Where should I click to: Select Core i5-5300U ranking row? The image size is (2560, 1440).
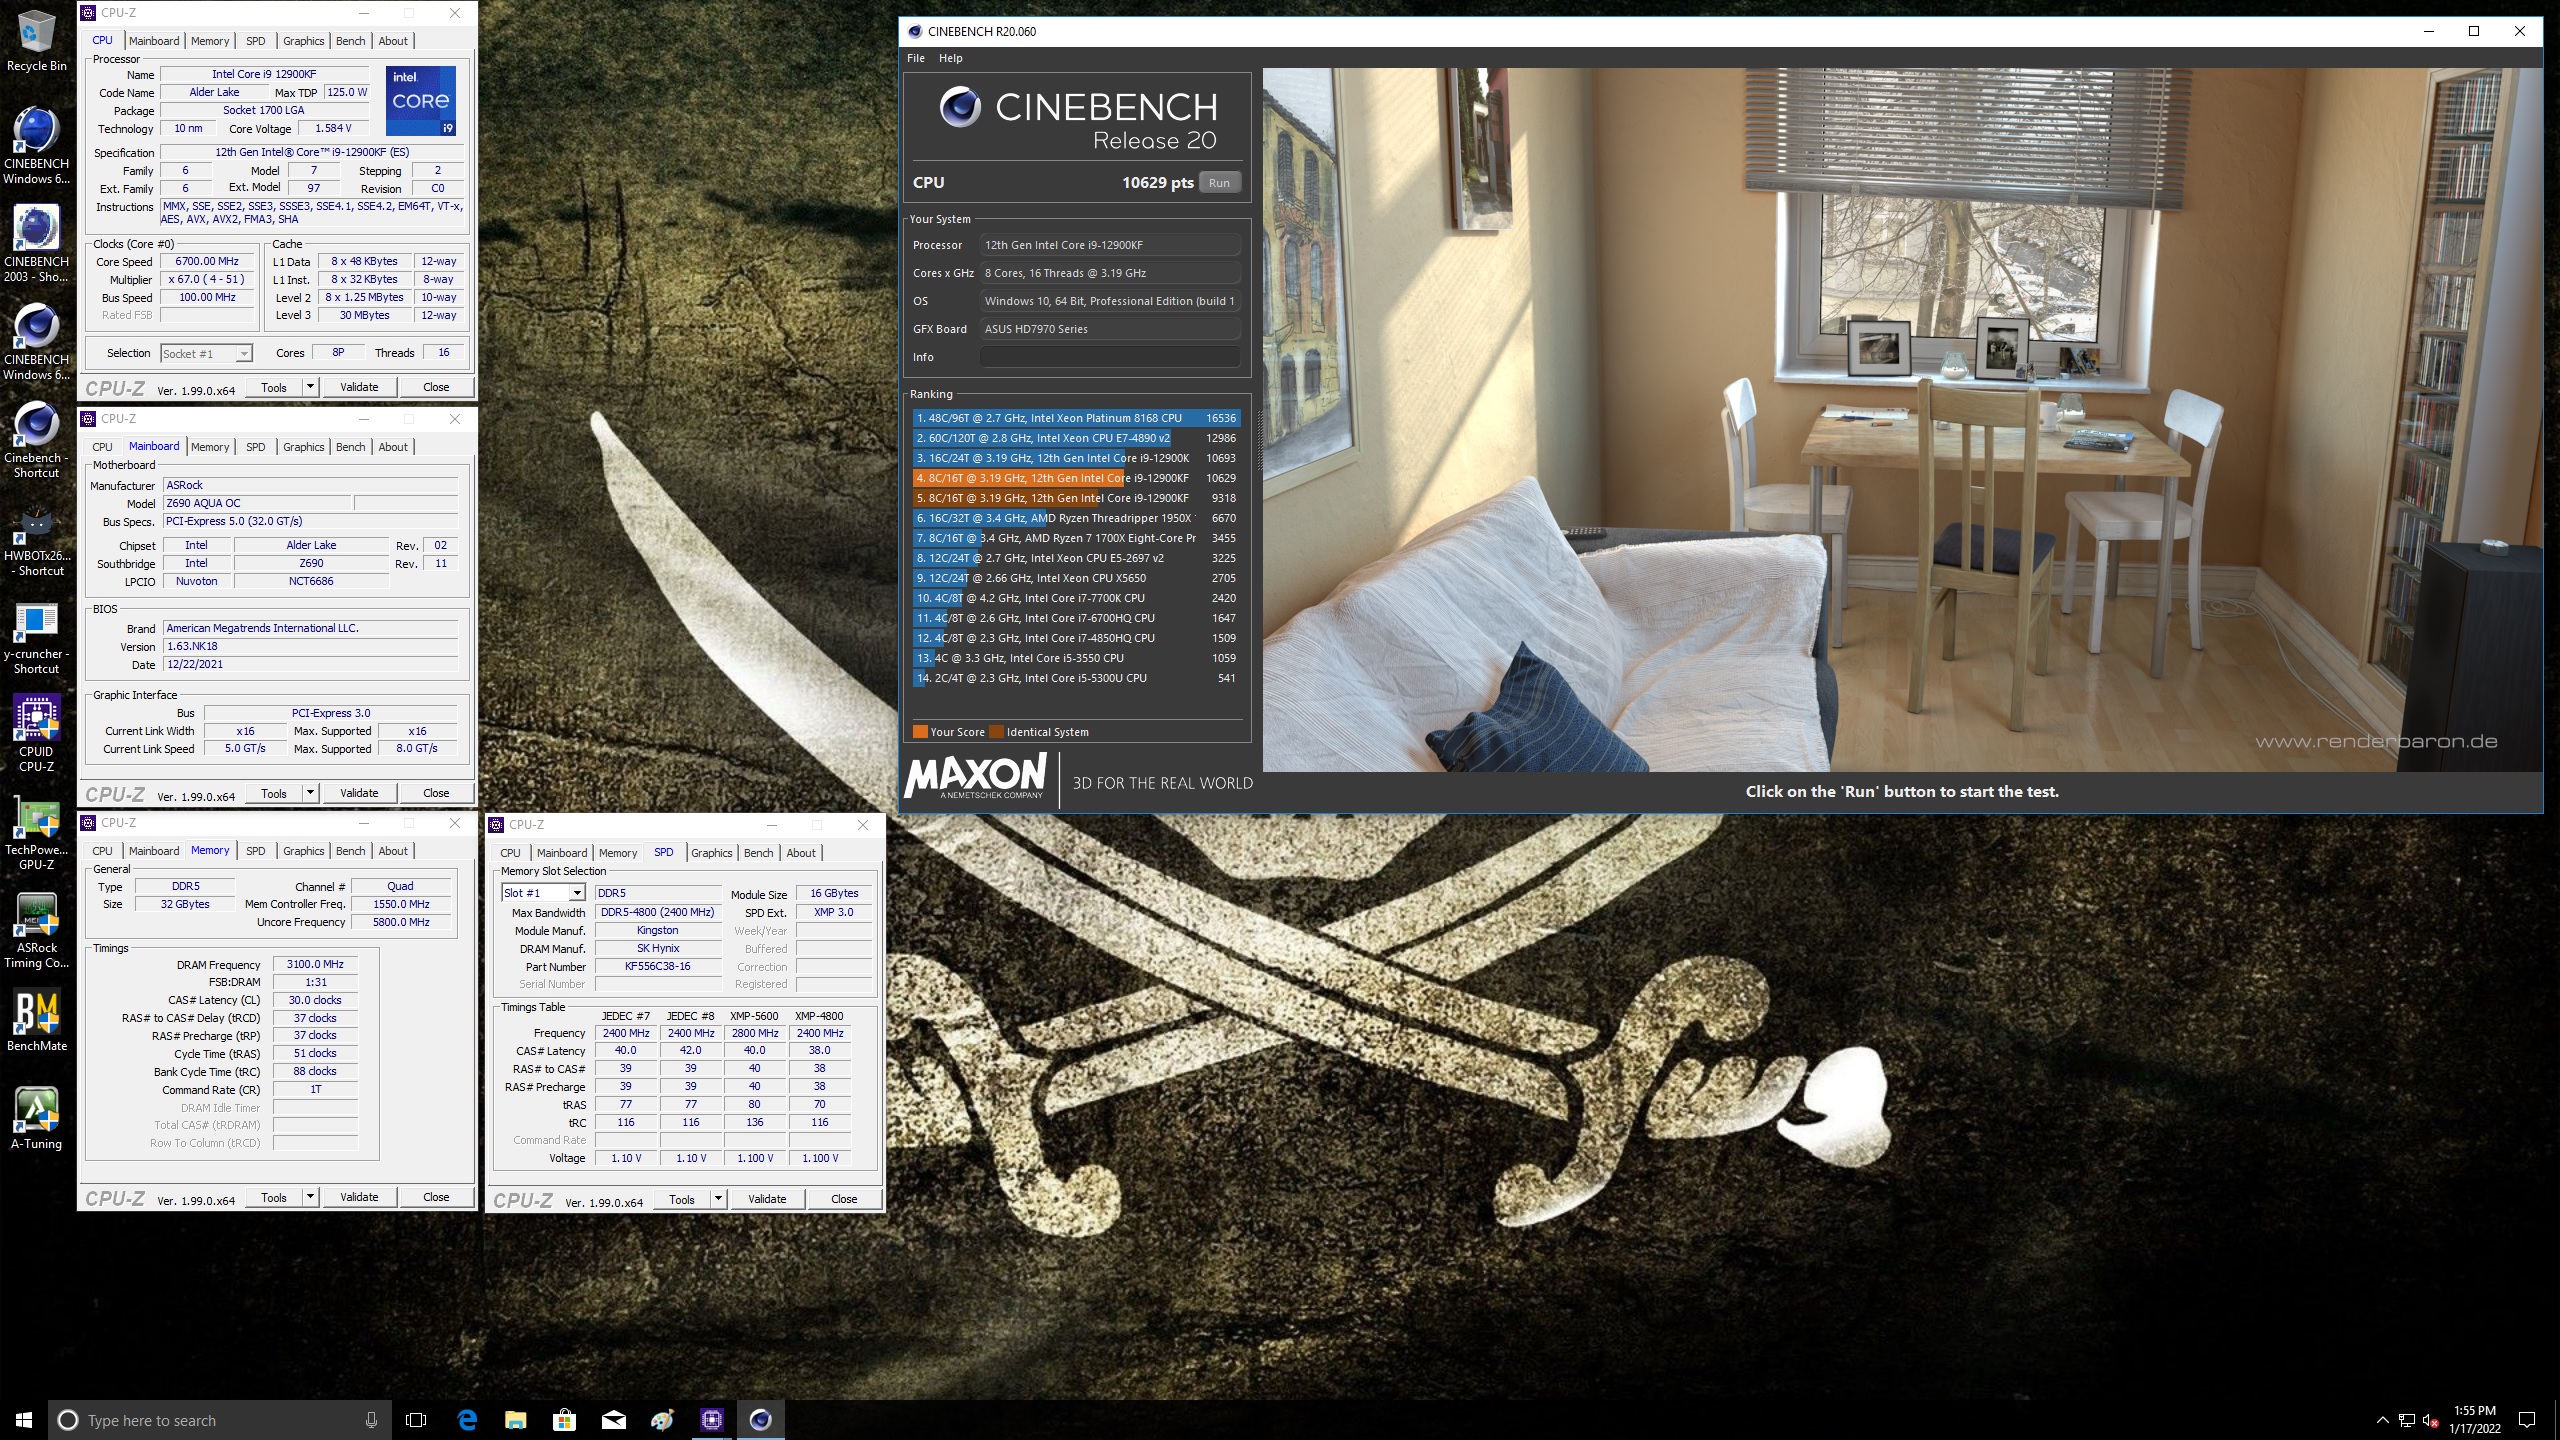coord(1076,678)
